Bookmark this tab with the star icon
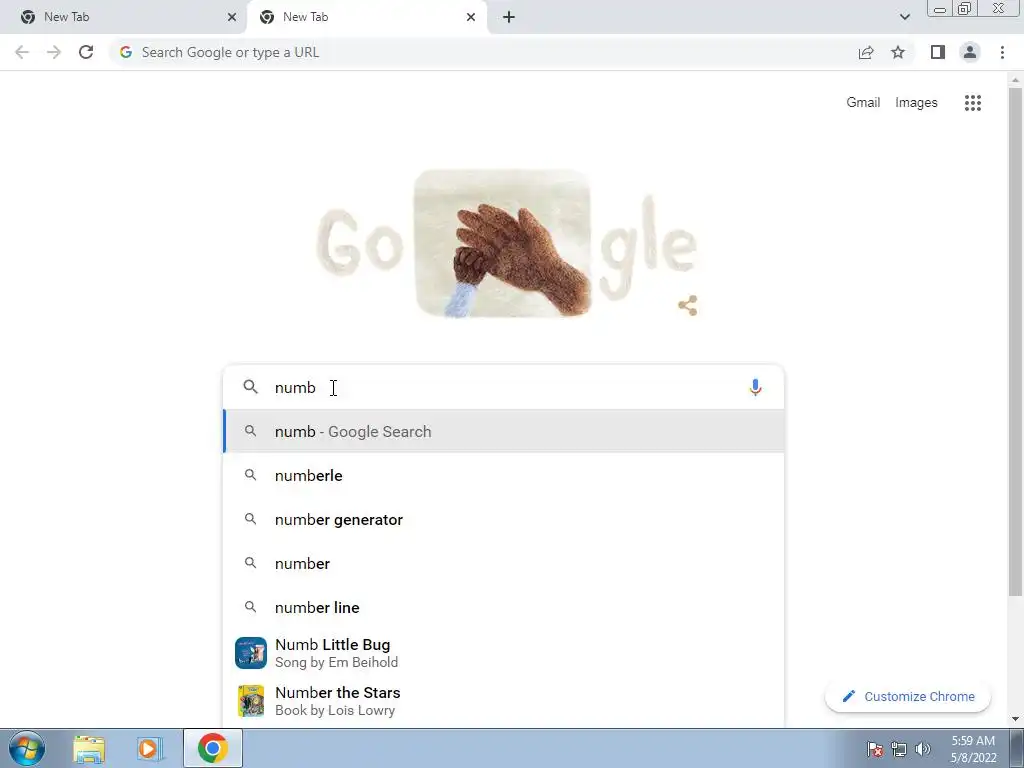This screenshot has width=1024, height=768. coord(898,52)
